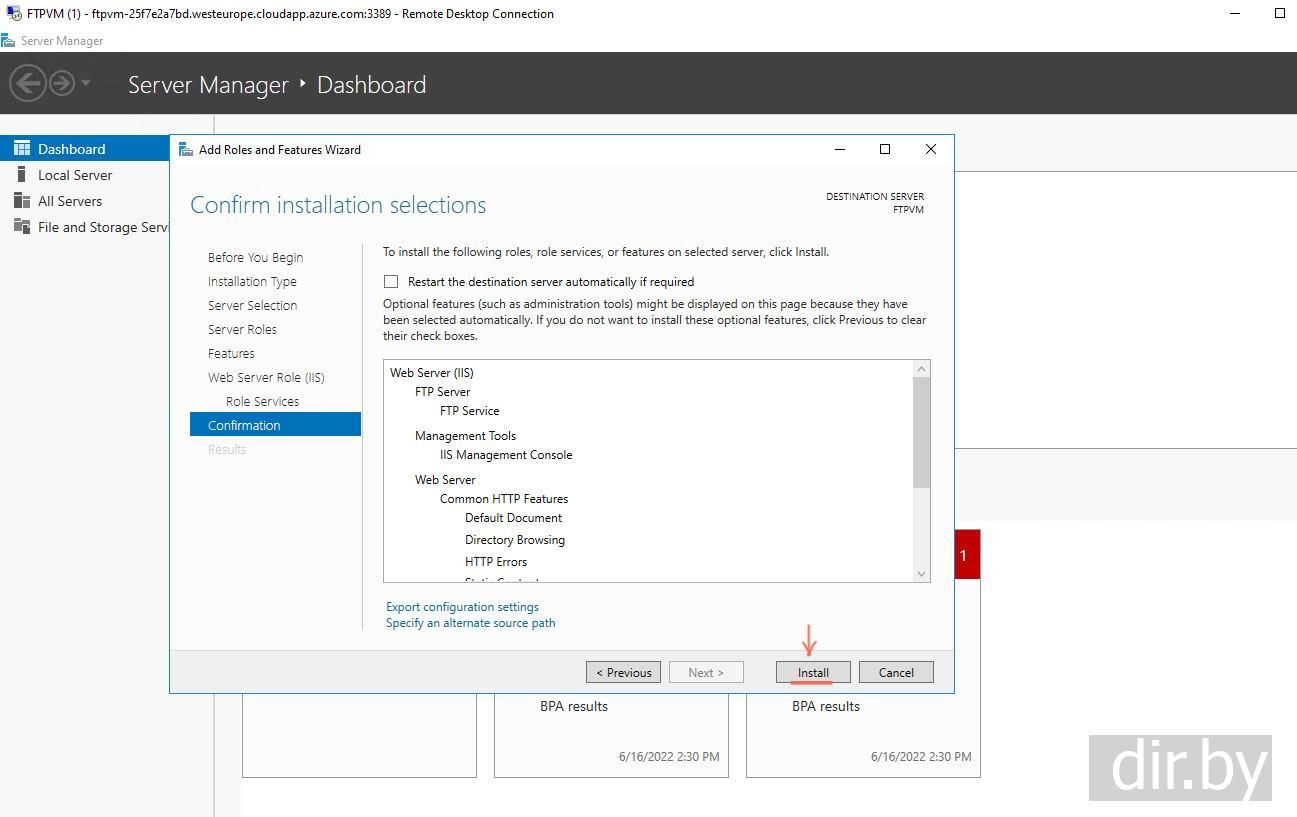Open the navigation history dropdown arrow

(x=86, y=83)
